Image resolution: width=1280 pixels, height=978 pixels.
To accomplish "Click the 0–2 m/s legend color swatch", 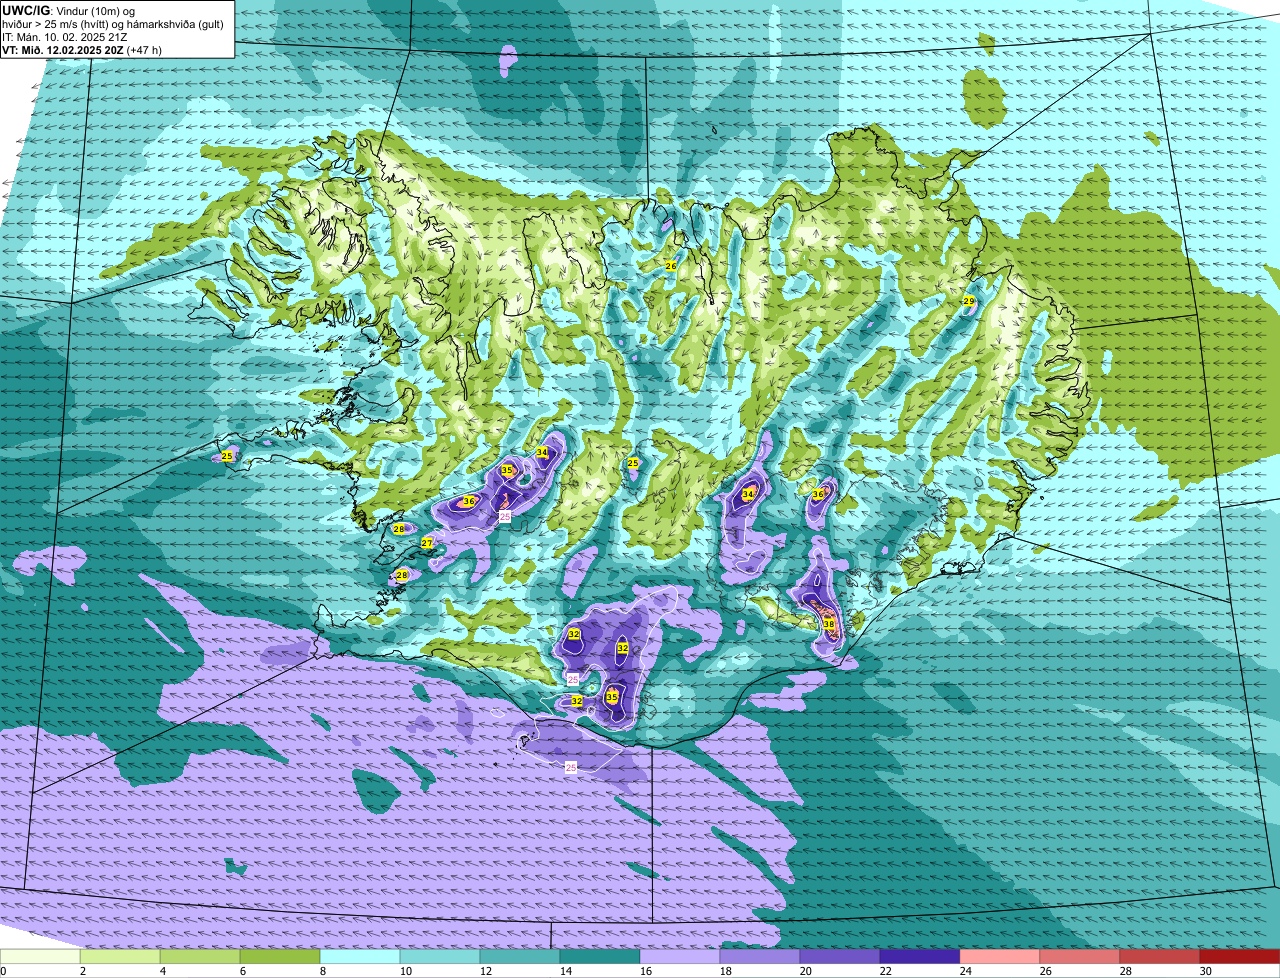I will [x=40, y=956].
